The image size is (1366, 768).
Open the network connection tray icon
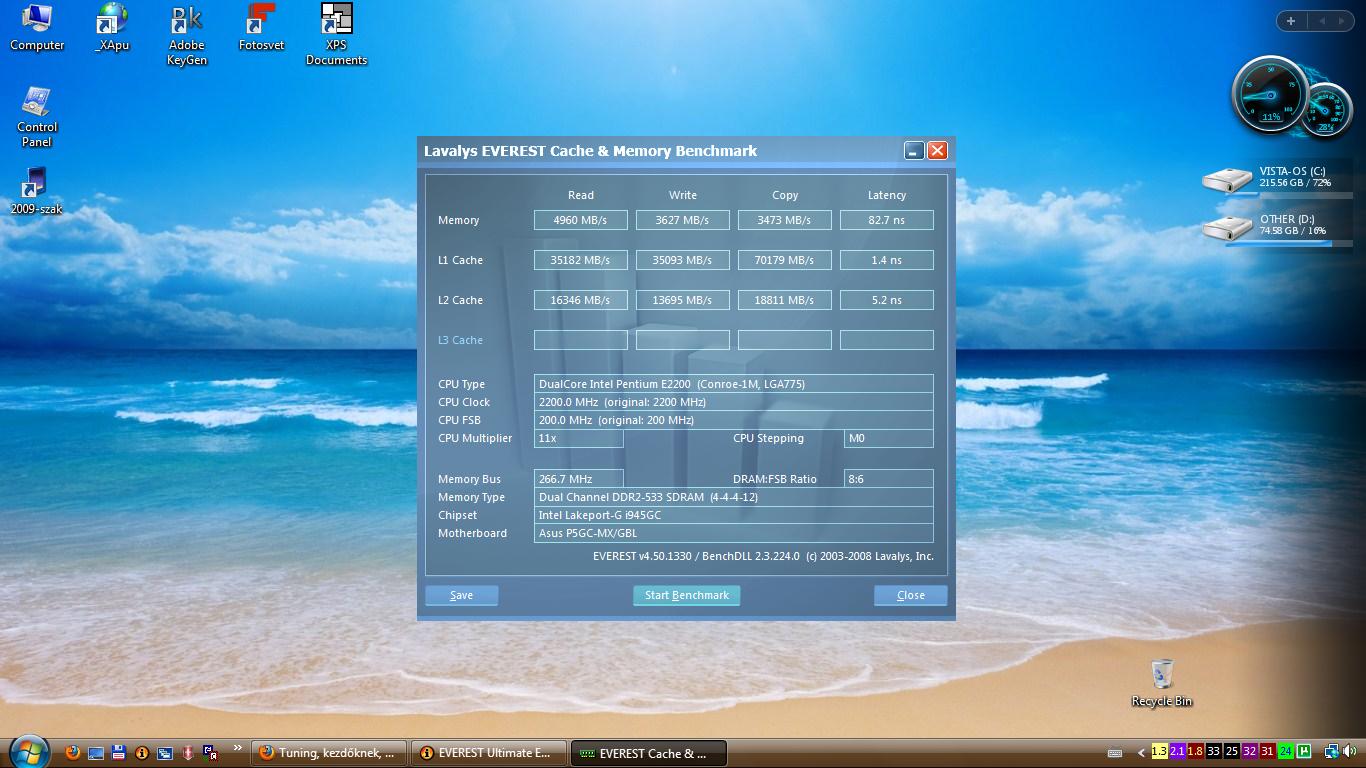tap(1332, 752)
